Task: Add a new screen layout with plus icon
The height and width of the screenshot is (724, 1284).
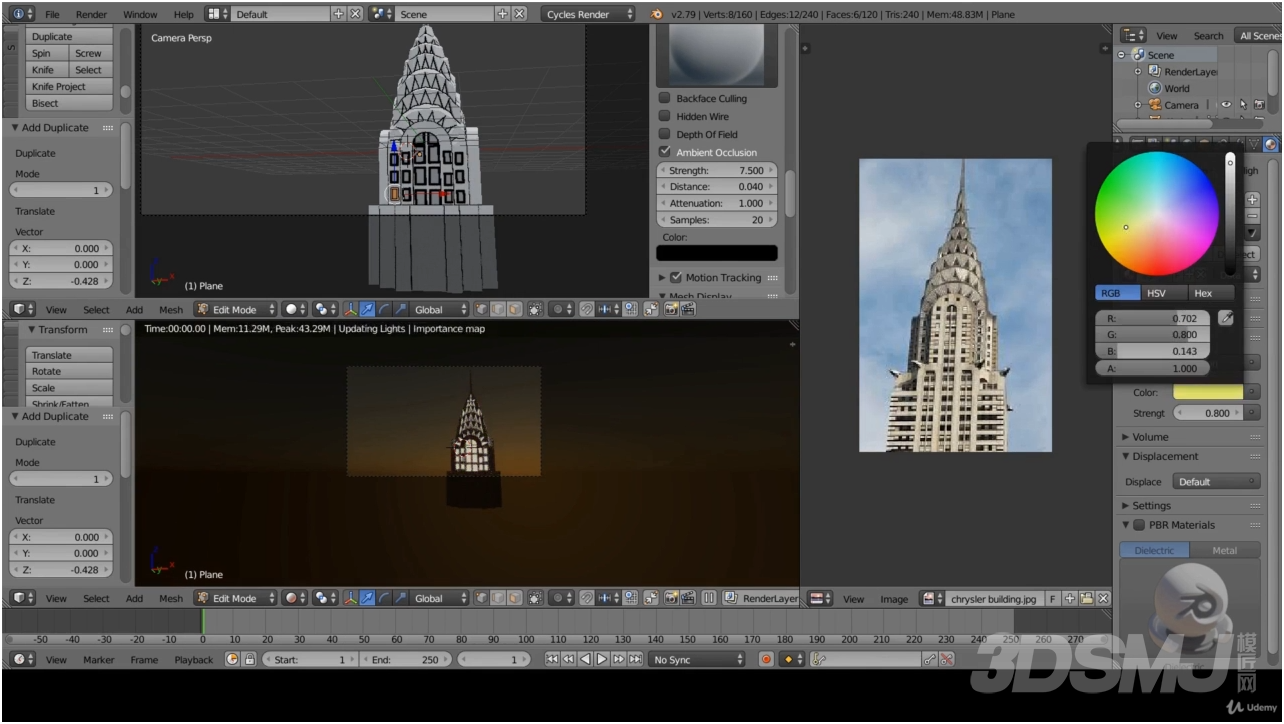Action: (338, 14)
